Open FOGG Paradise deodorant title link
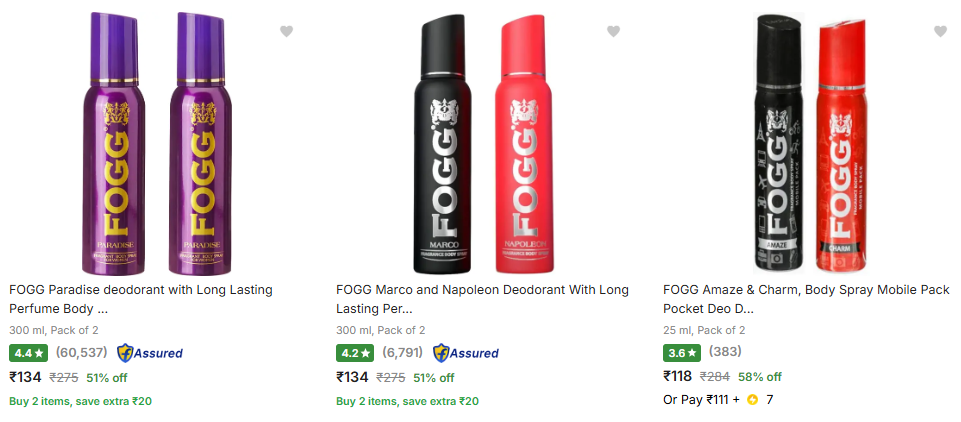The width and height of the screenshot is (961, 422). point(141,299)
